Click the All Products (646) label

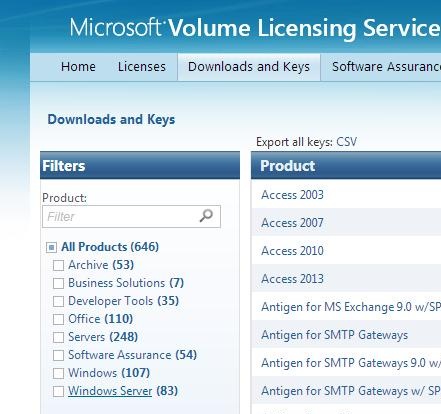(x=110, y=247)
